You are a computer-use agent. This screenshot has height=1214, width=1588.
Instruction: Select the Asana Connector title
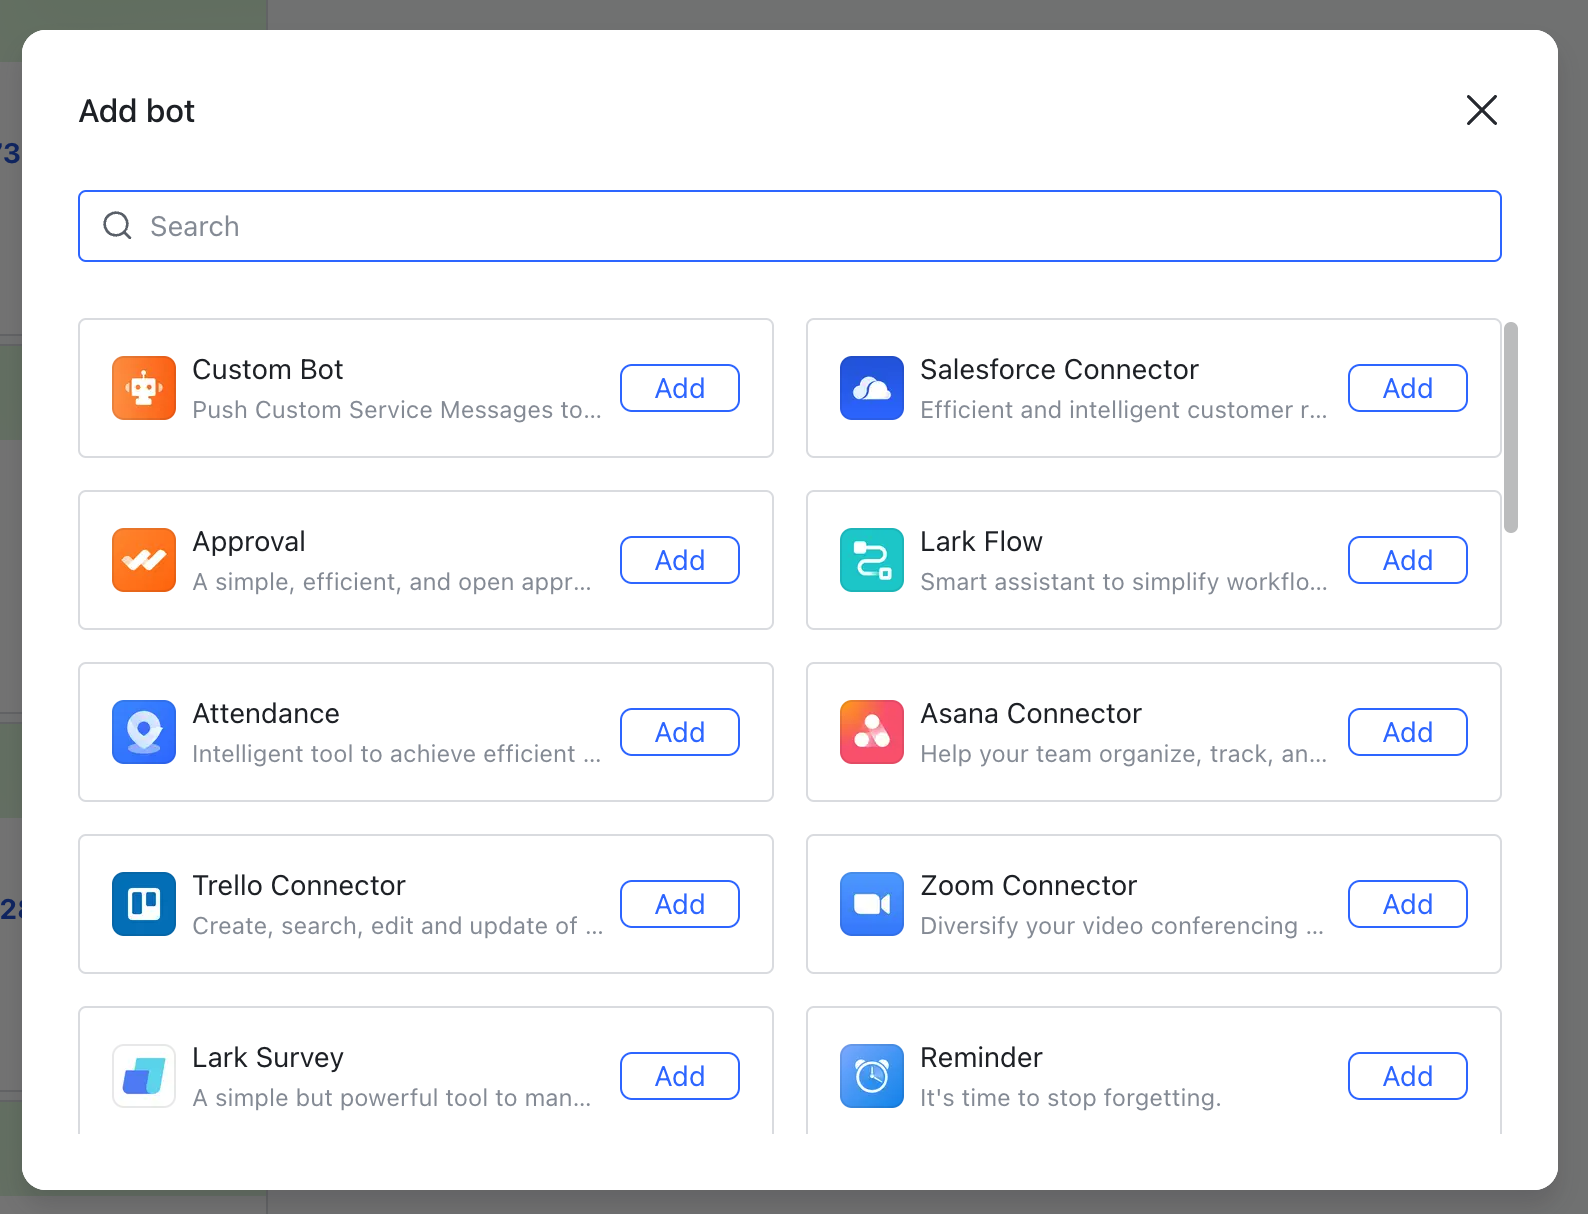(x=1031, y=714)
